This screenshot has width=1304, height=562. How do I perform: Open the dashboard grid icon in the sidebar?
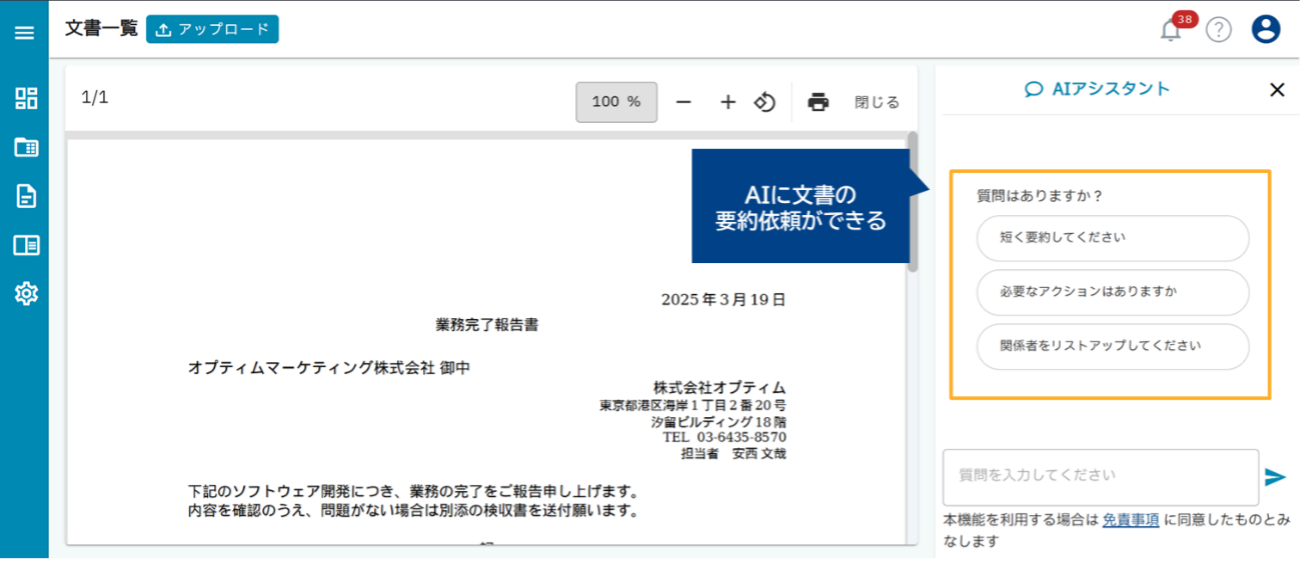(x=26, y=98)
